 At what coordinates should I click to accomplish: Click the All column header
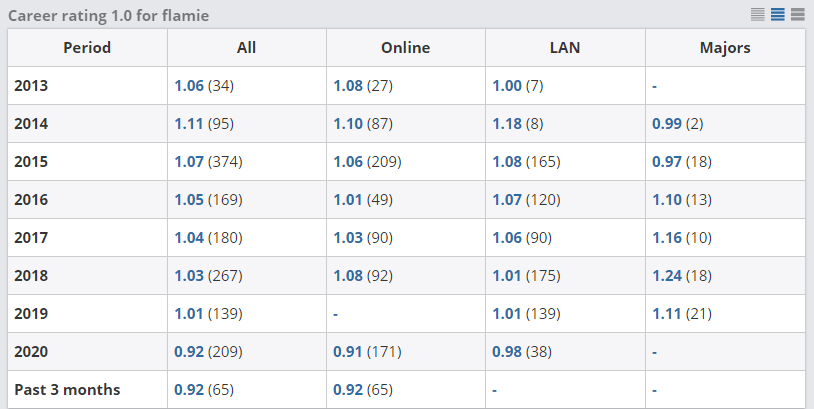coord(247,48)
